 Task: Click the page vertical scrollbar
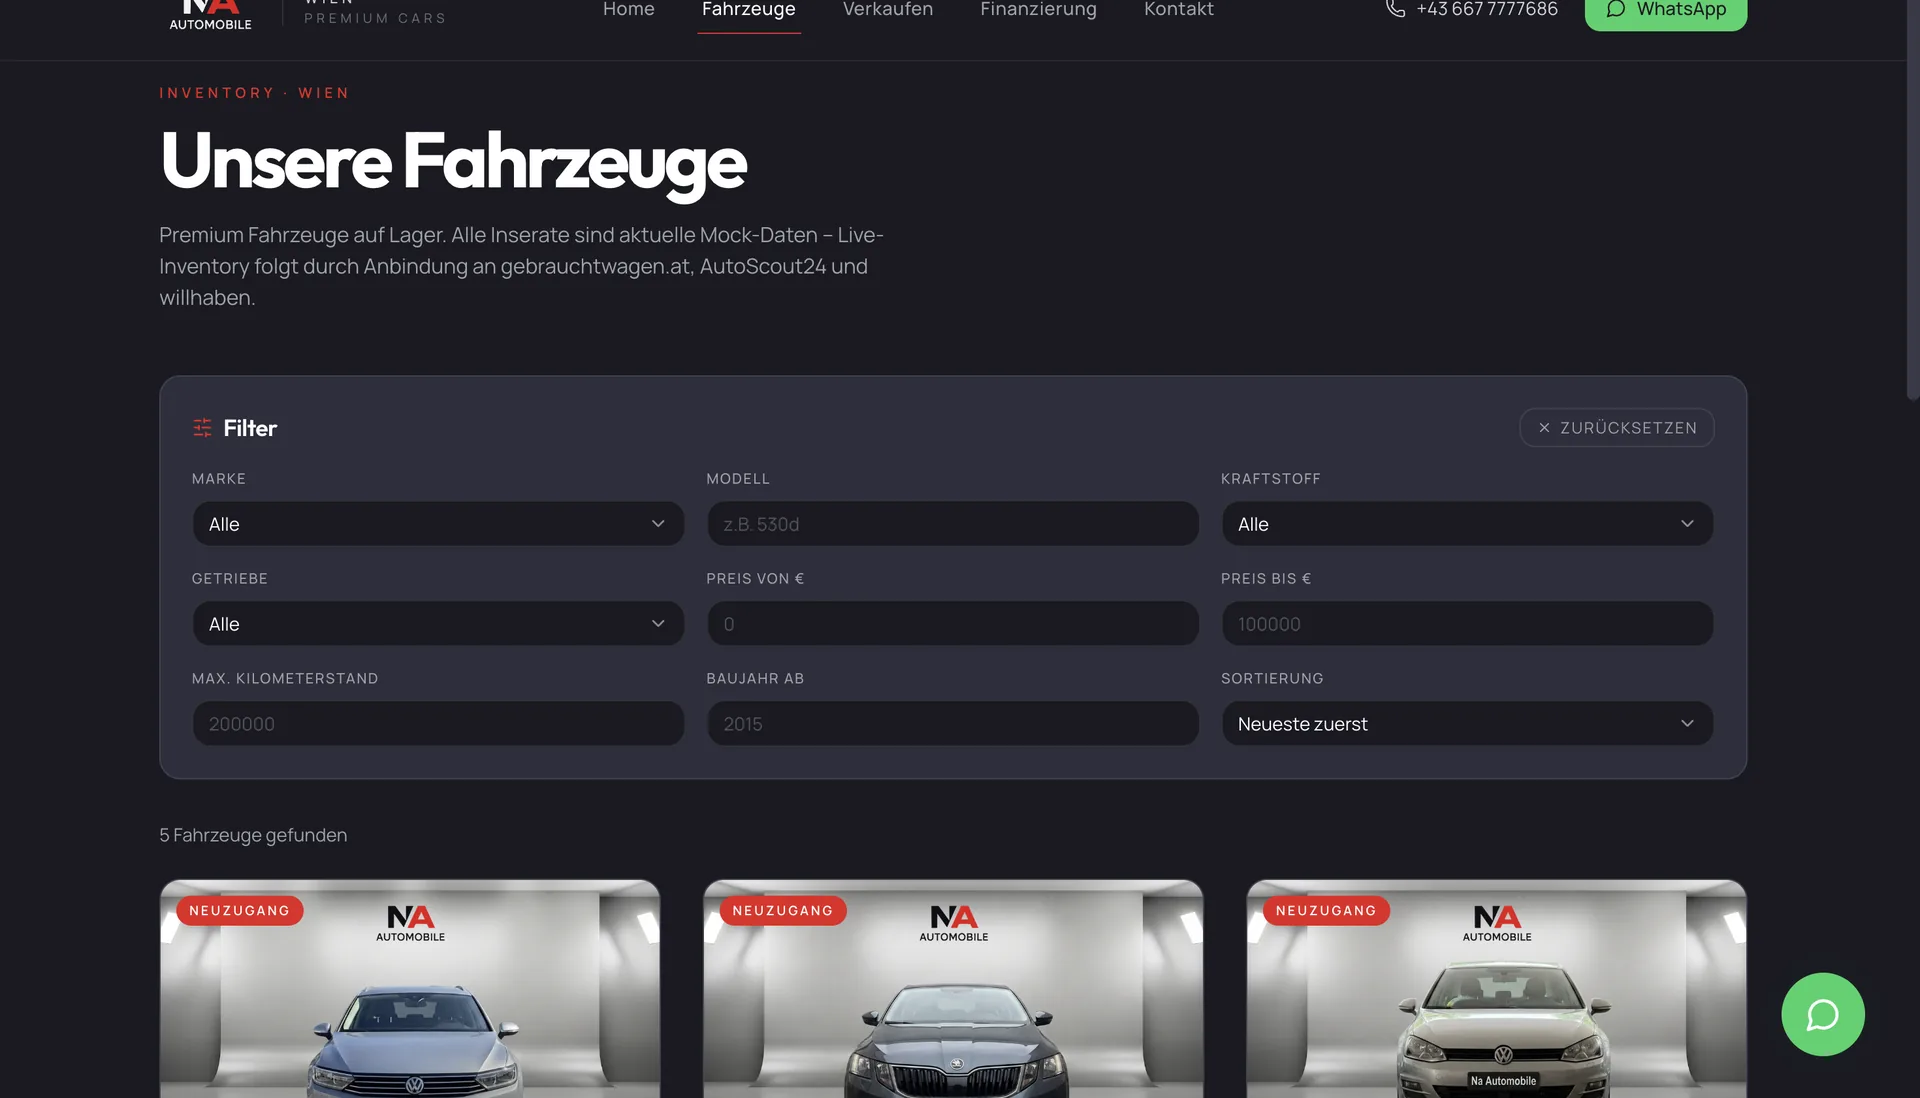[1913, 200]
